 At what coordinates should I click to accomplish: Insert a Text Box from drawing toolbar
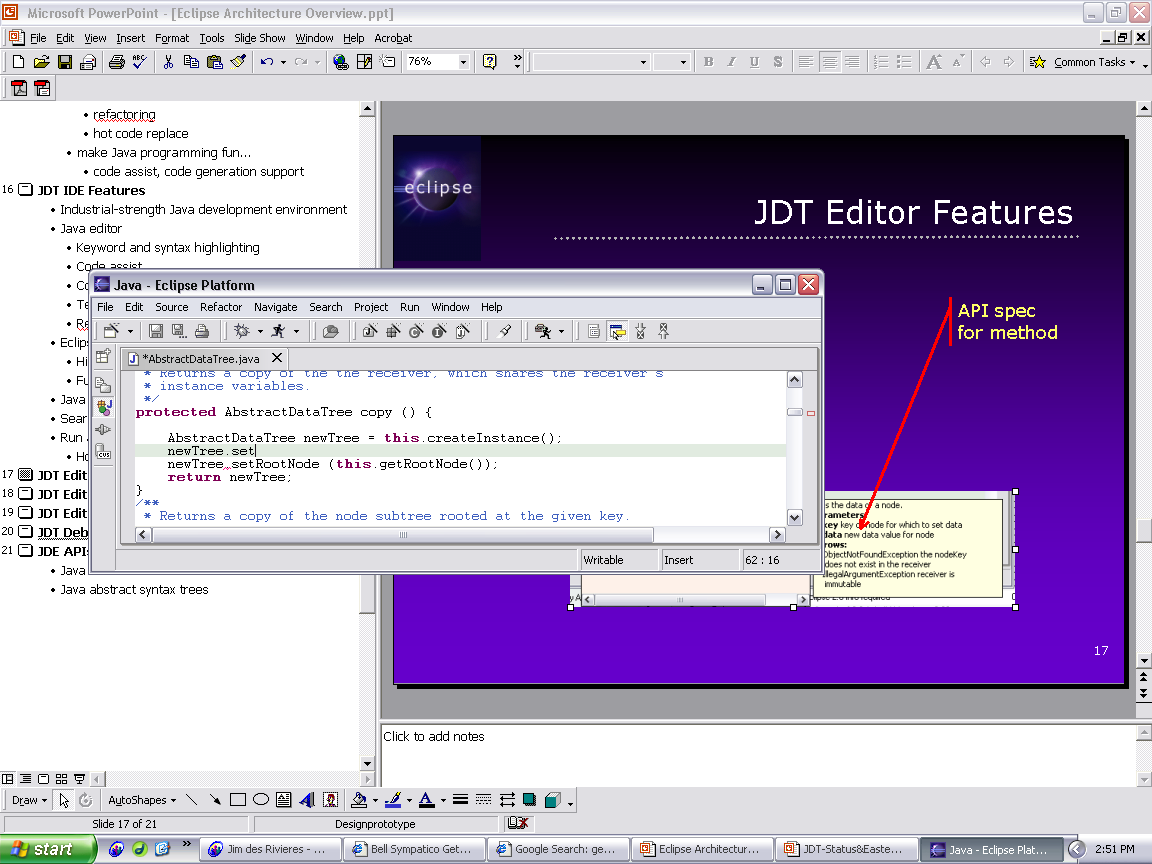point(283,800)
